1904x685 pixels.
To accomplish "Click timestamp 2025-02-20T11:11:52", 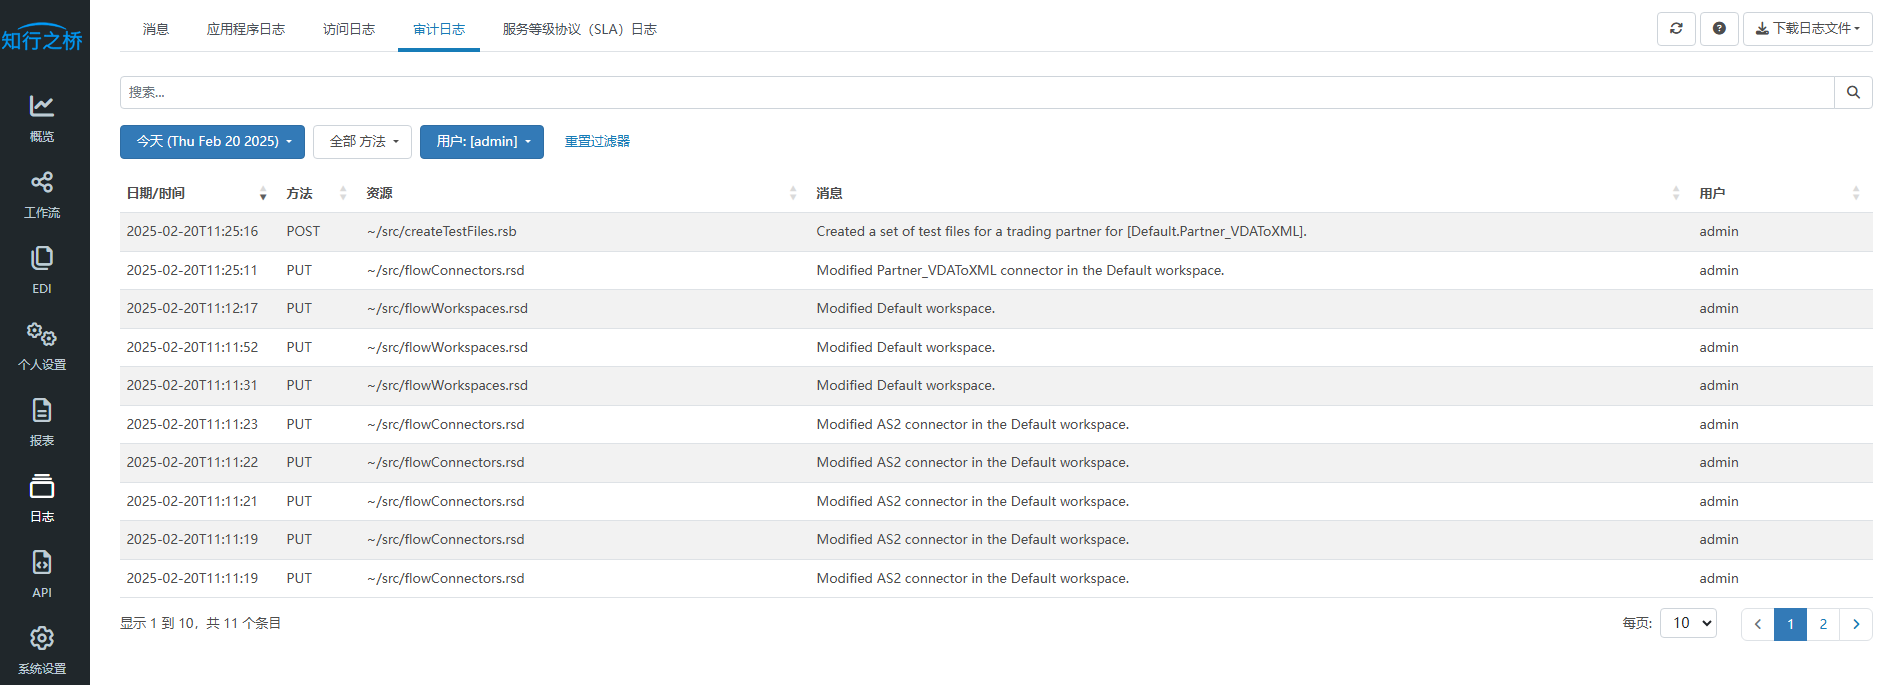I will click(x=192, y=347).
